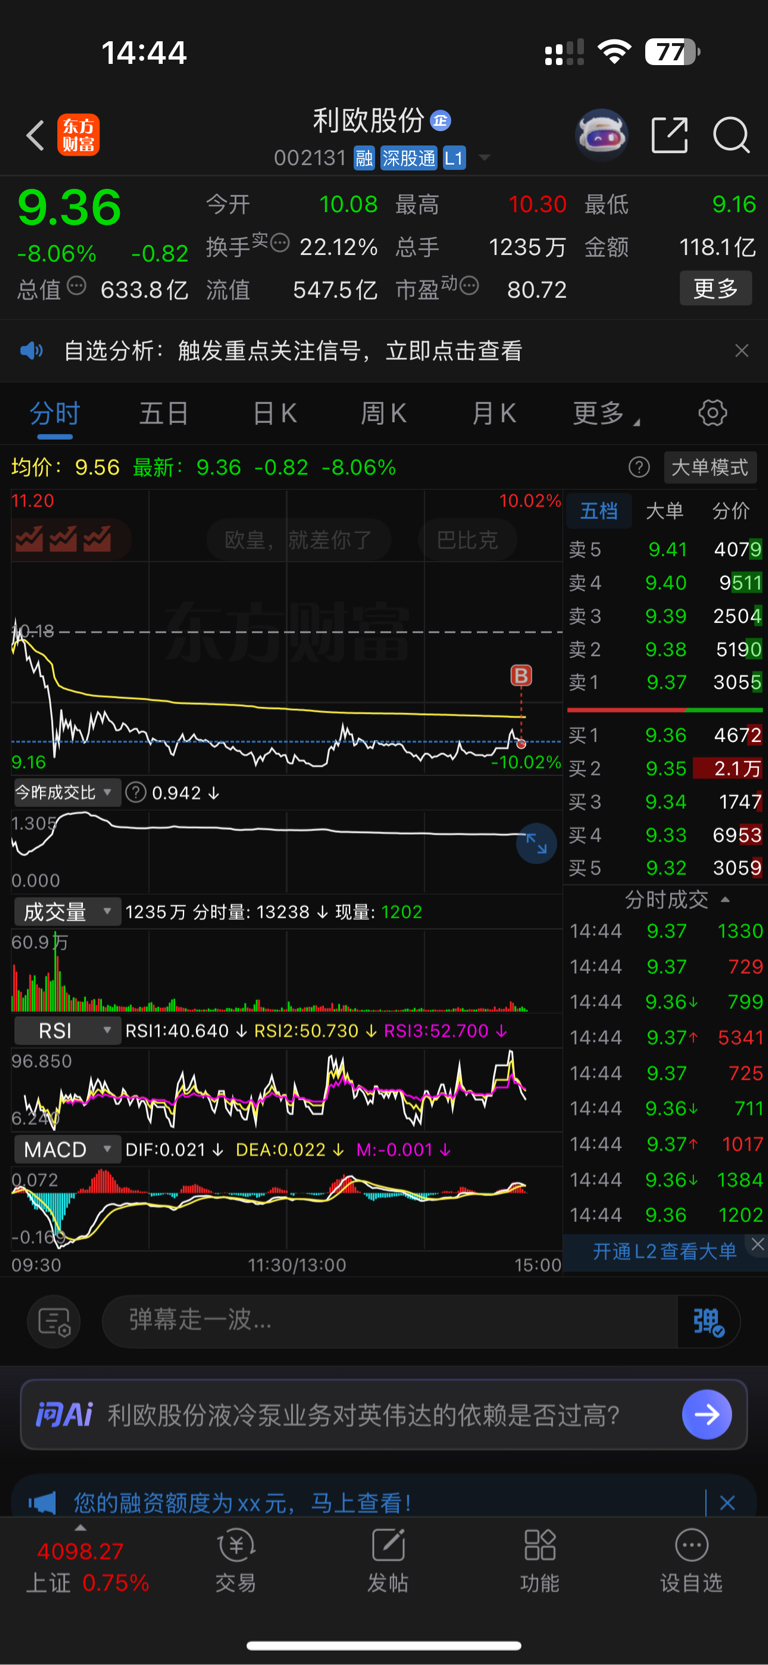Viewport: 768px width, 1665px height.
Task: Select the 买5 row at 9.32
Action: (x=665, y=868)
